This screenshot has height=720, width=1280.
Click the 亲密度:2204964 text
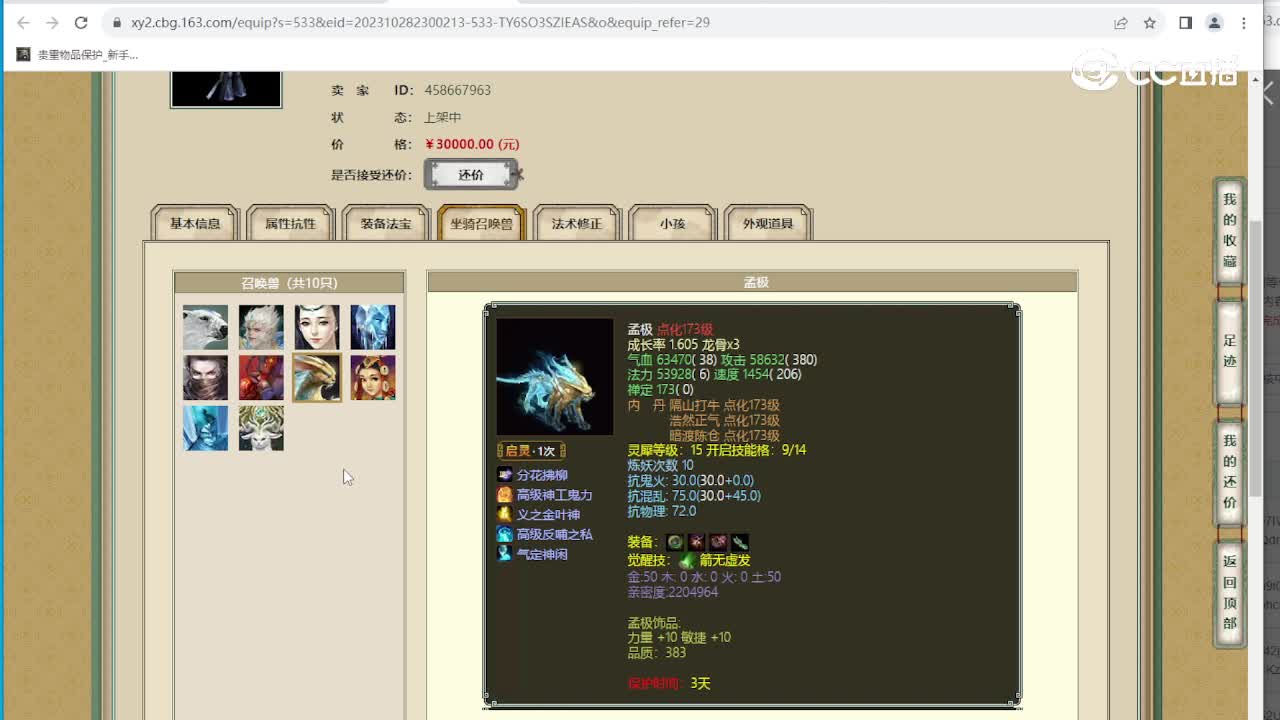click(672, 592)
